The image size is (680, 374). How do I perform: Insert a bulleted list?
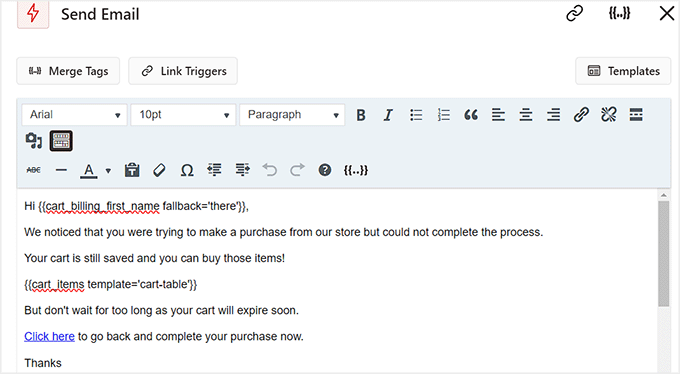(x=416, y=115)
